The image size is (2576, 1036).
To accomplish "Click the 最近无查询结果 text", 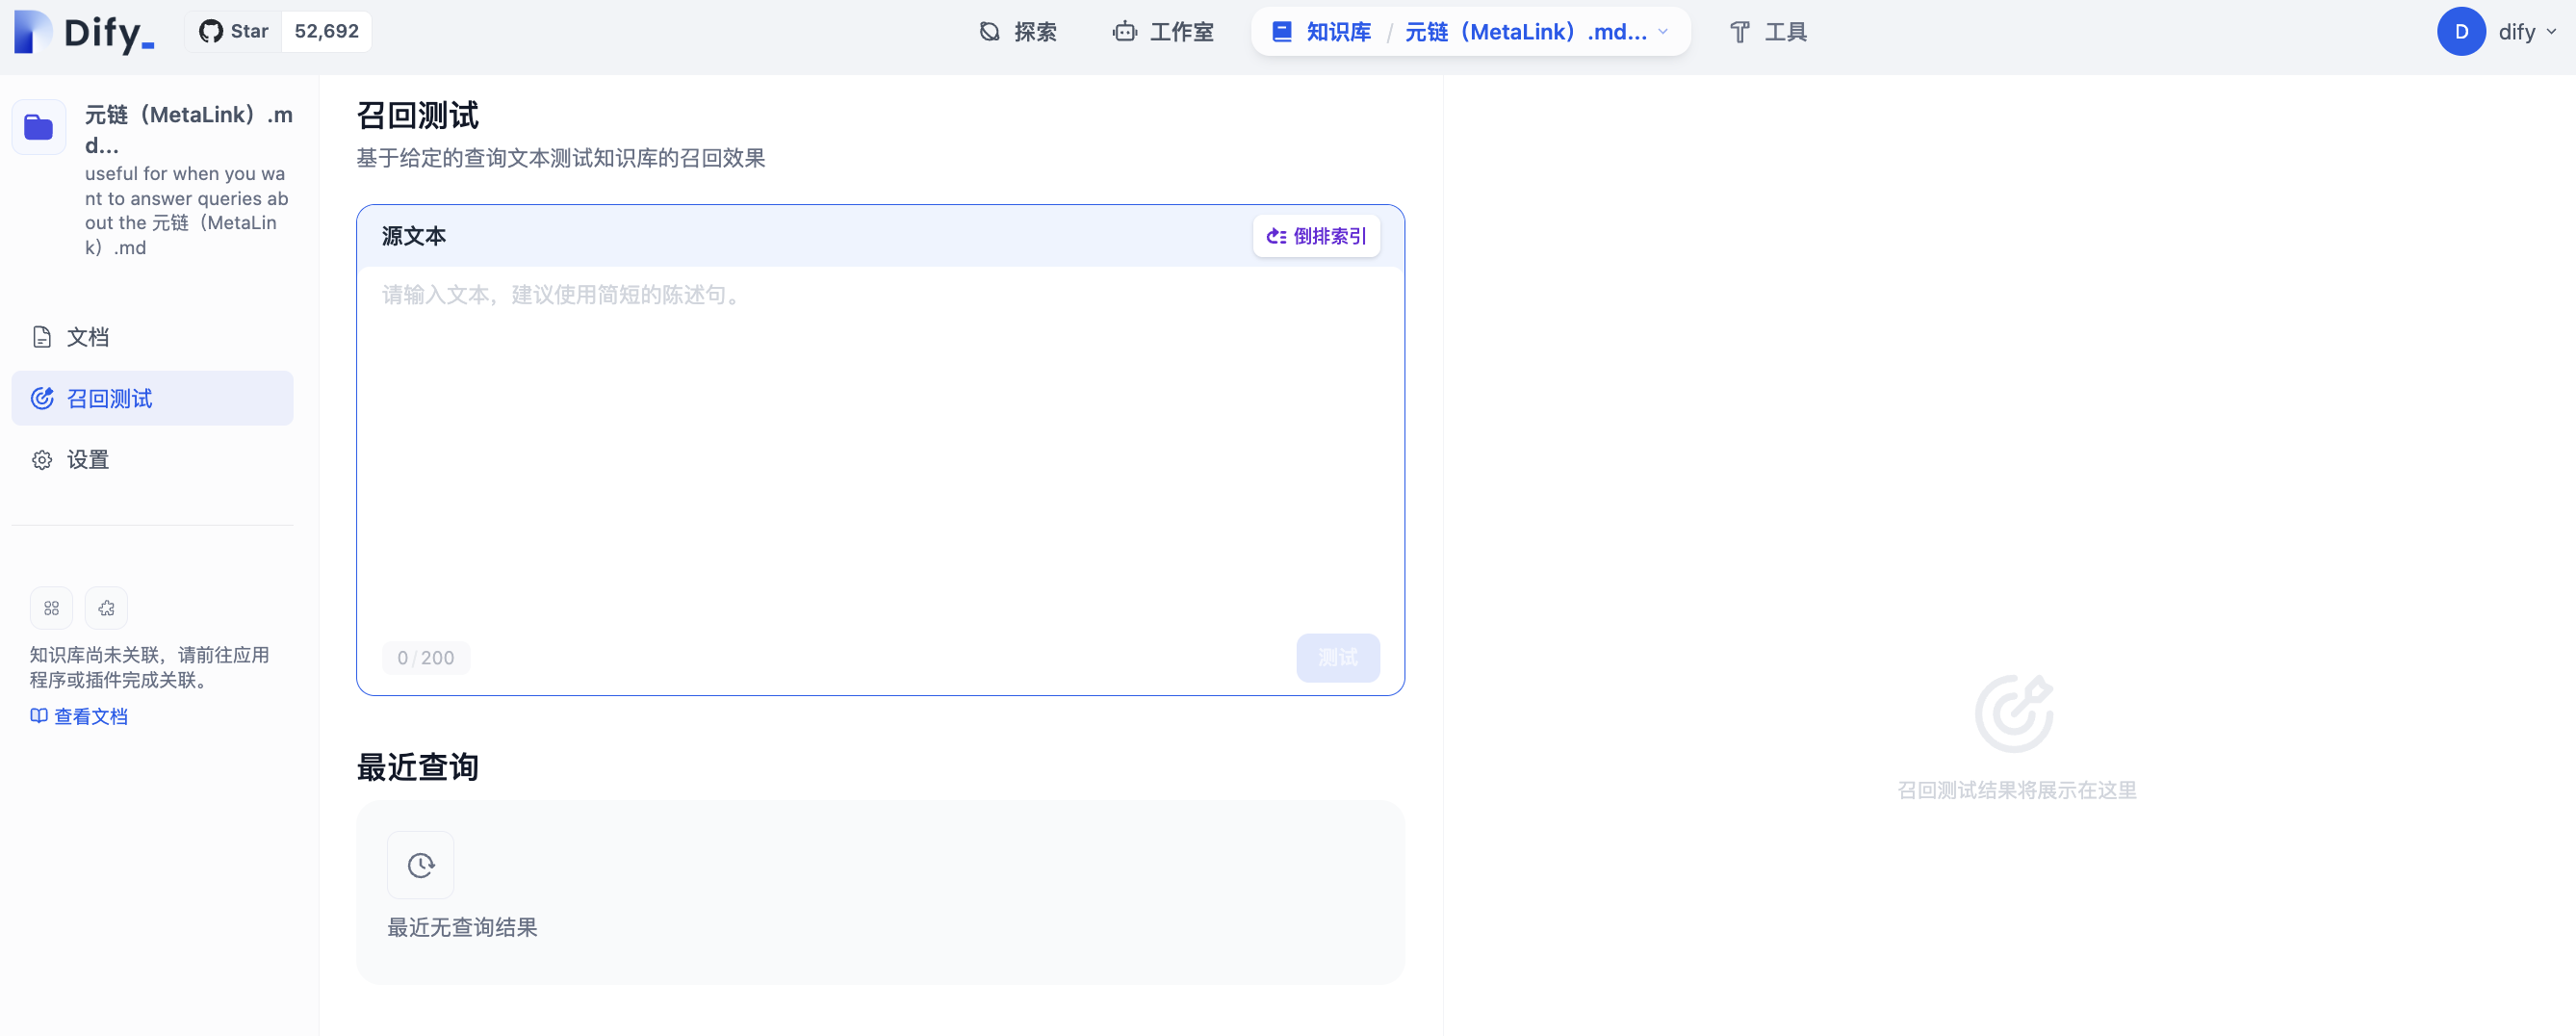I will (x=462, y=927).
